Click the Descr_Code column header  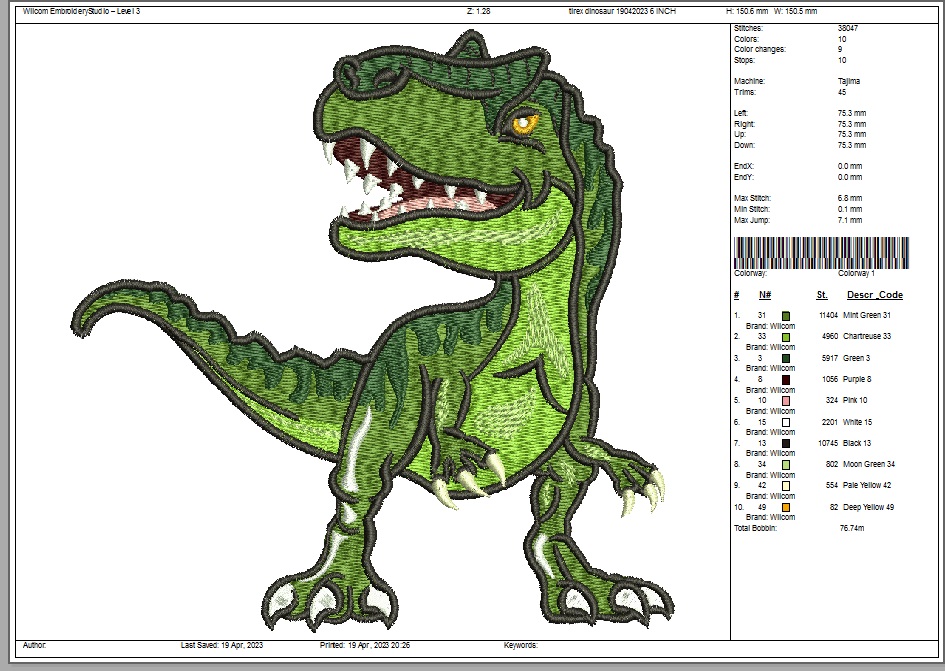(874, 295)
